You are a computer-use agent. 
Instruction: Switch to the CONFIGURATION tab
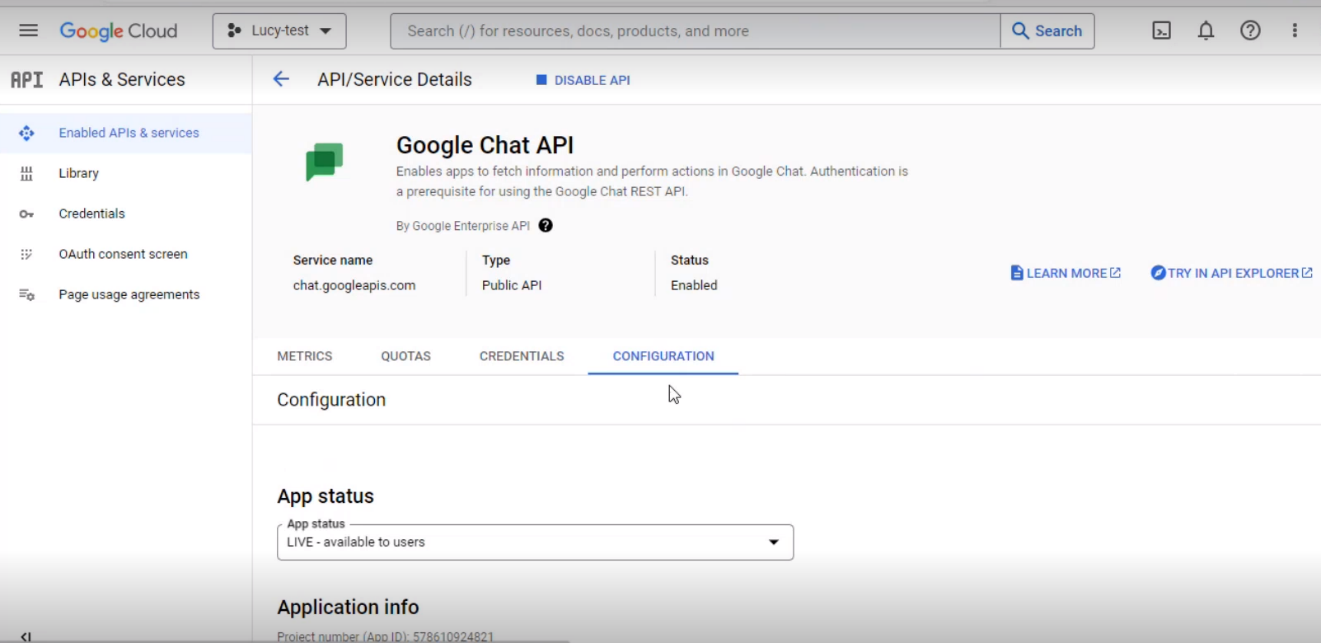tap(663, 356)
